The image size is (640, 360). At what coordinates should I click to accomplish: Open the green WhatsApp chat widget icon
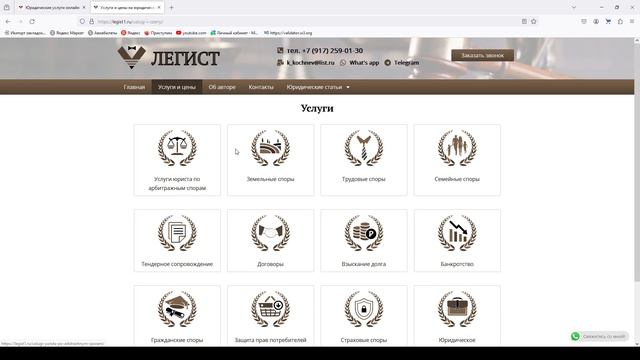click(x=576, y=336)
